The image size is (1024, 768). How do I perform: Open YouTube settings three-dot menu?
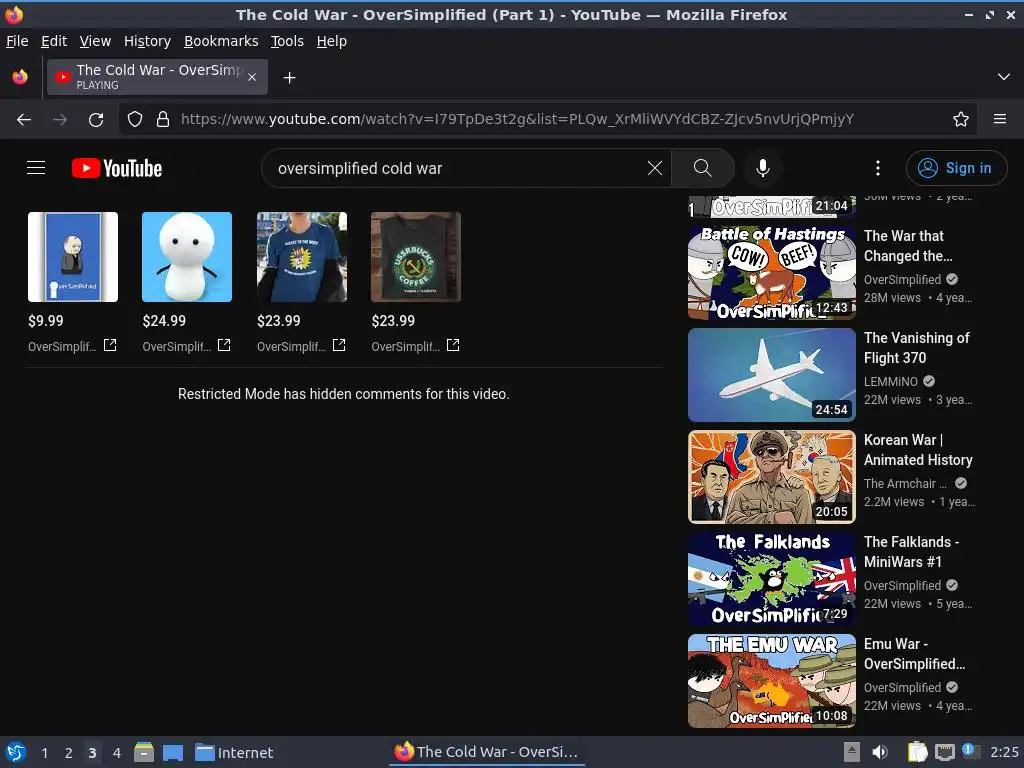(x=878, y=168)
